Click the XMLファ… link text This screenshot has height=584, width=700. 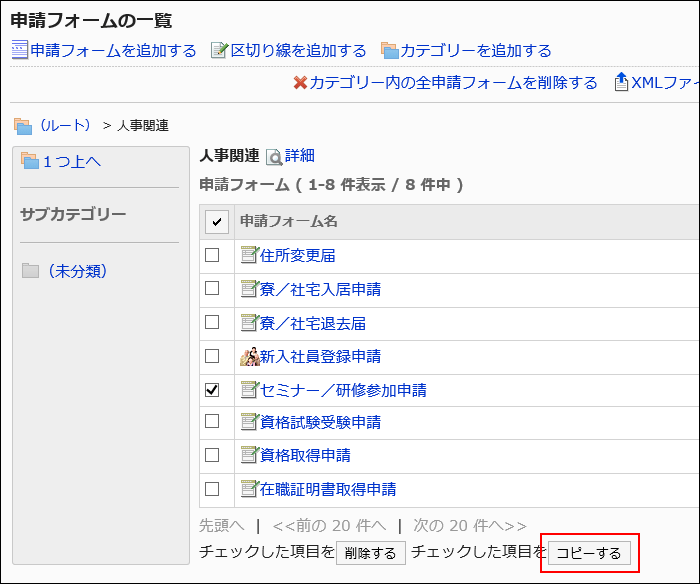coord(665,83)
